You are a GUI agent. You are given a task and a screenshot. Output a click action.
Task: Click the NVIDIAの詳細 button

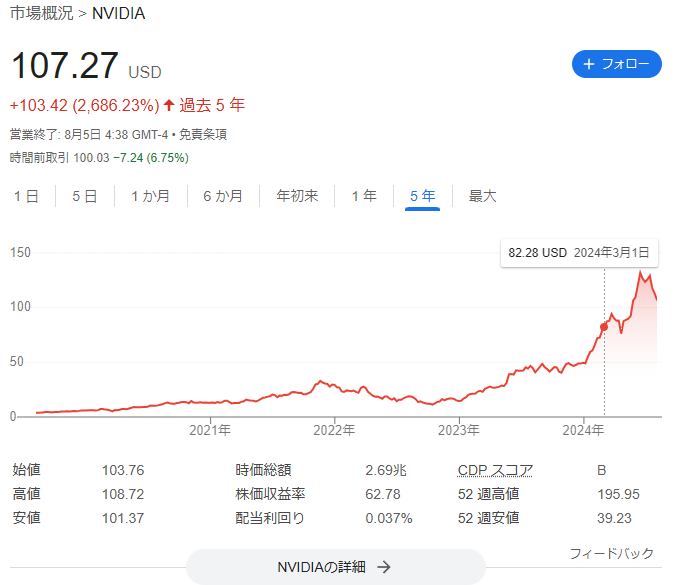coord(336,567)
